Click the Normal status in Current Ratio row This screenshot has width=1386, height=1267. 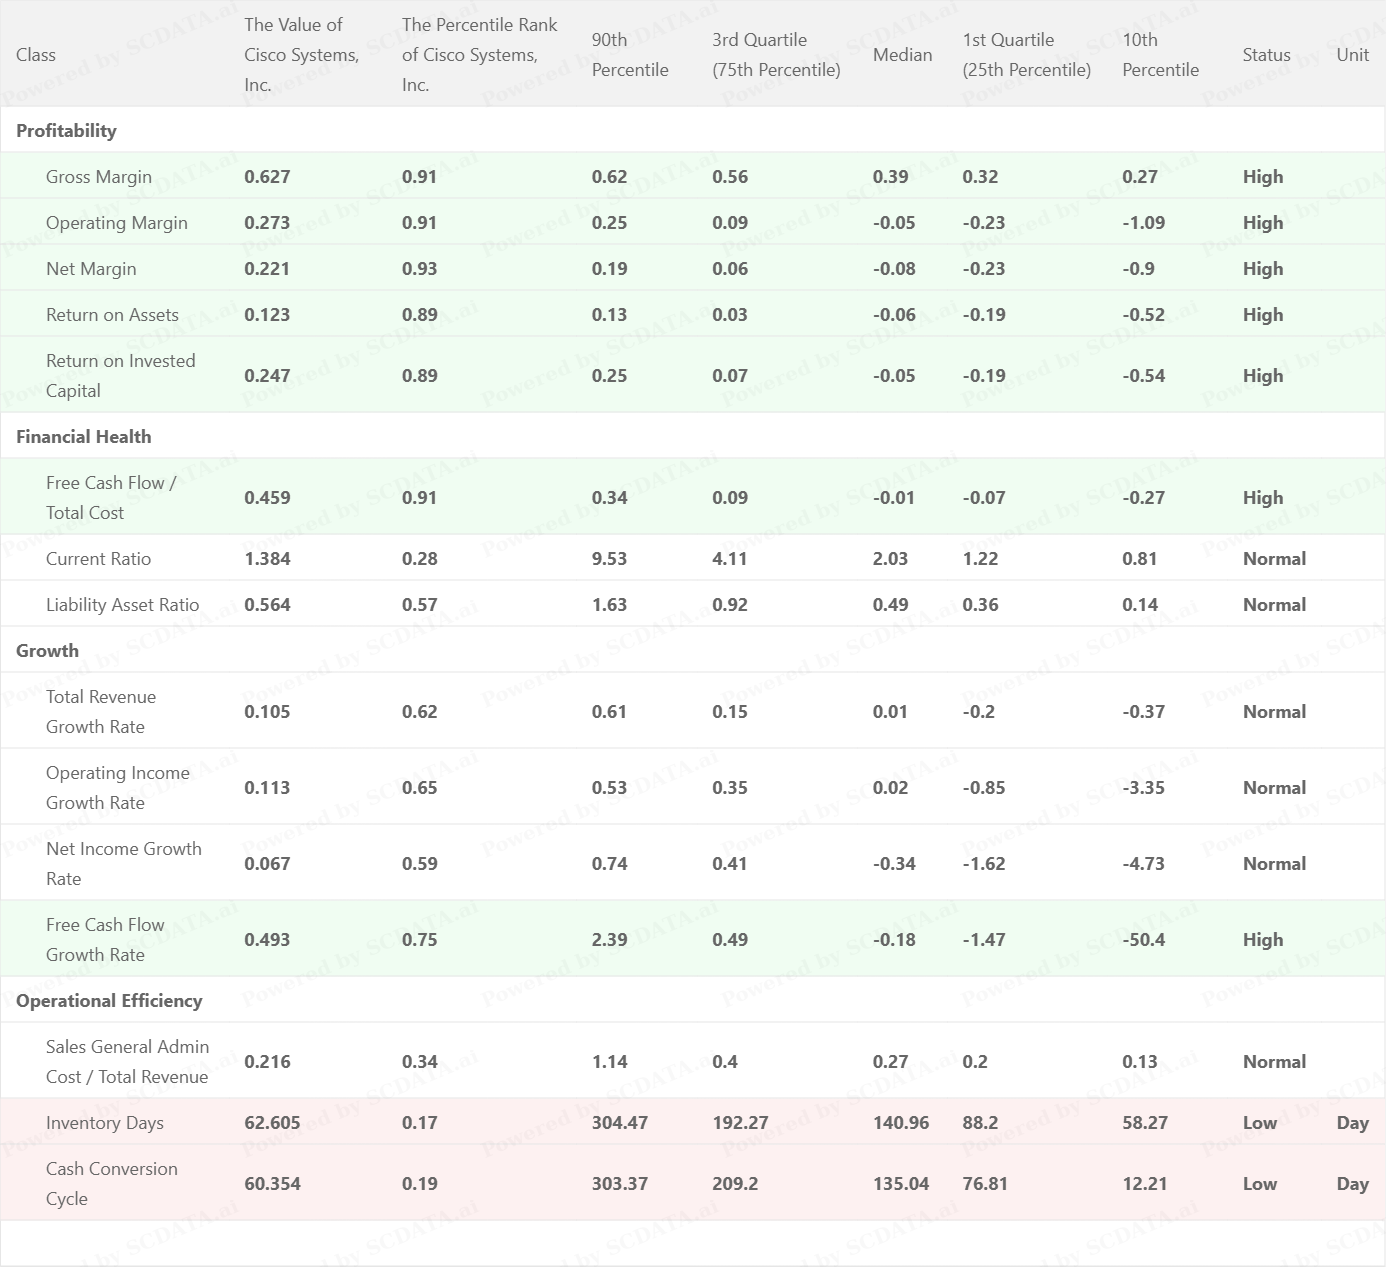pos(1274,559)
